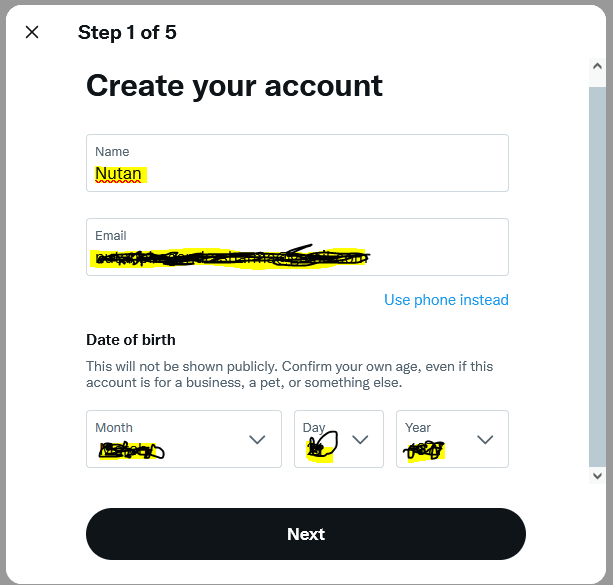Click the Email label text
This screenshot has height=585, width=613.
click(x=111, y=236)
